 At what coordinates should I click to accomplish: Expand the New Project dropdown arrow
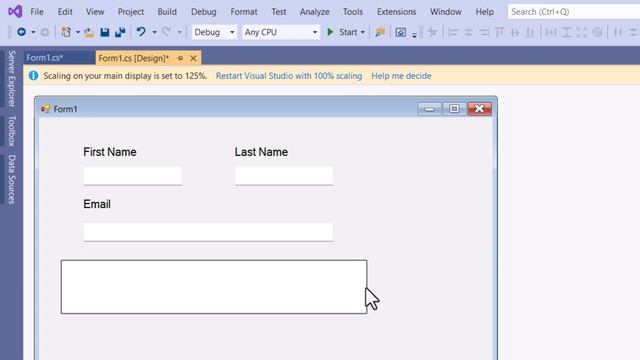pyautogui.click(x=78, y=32)
